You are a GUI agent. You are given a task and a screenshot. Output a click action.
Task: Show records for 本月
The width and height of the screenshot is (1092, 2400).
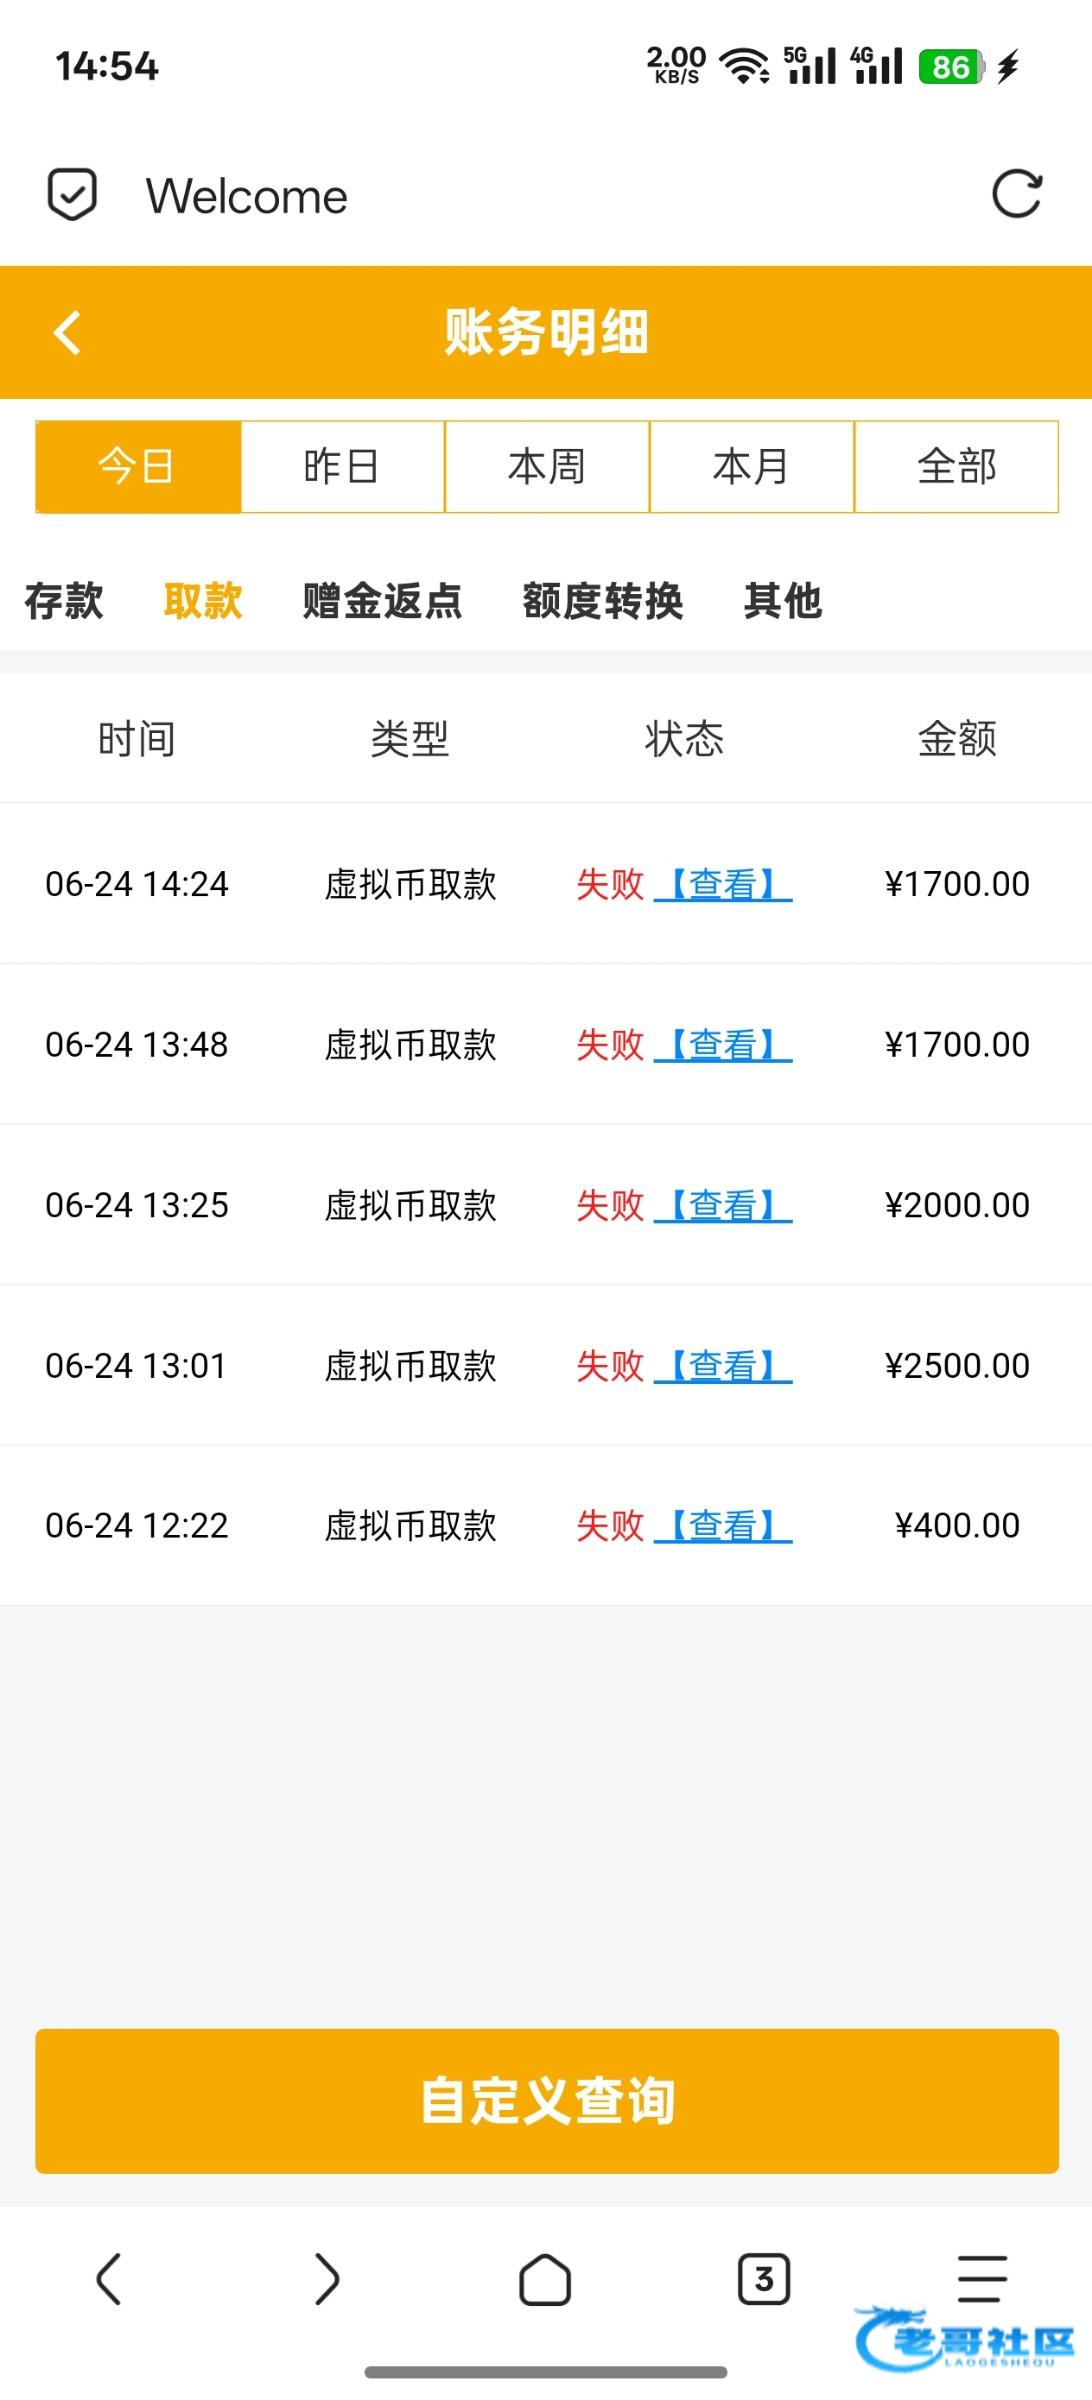751,467
